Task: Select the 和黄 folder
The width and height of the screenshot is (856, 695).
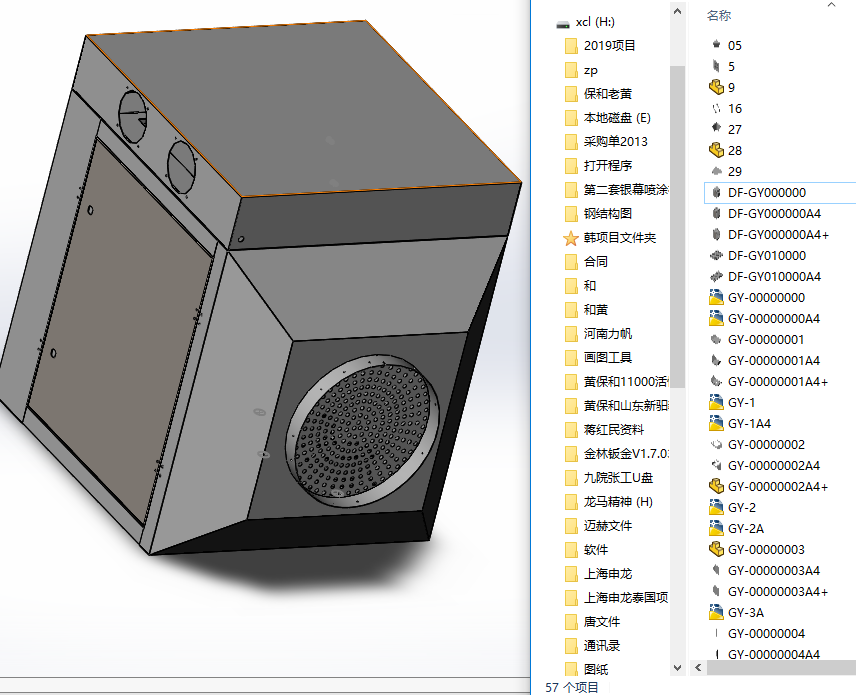Action: [x=596, y=310]
